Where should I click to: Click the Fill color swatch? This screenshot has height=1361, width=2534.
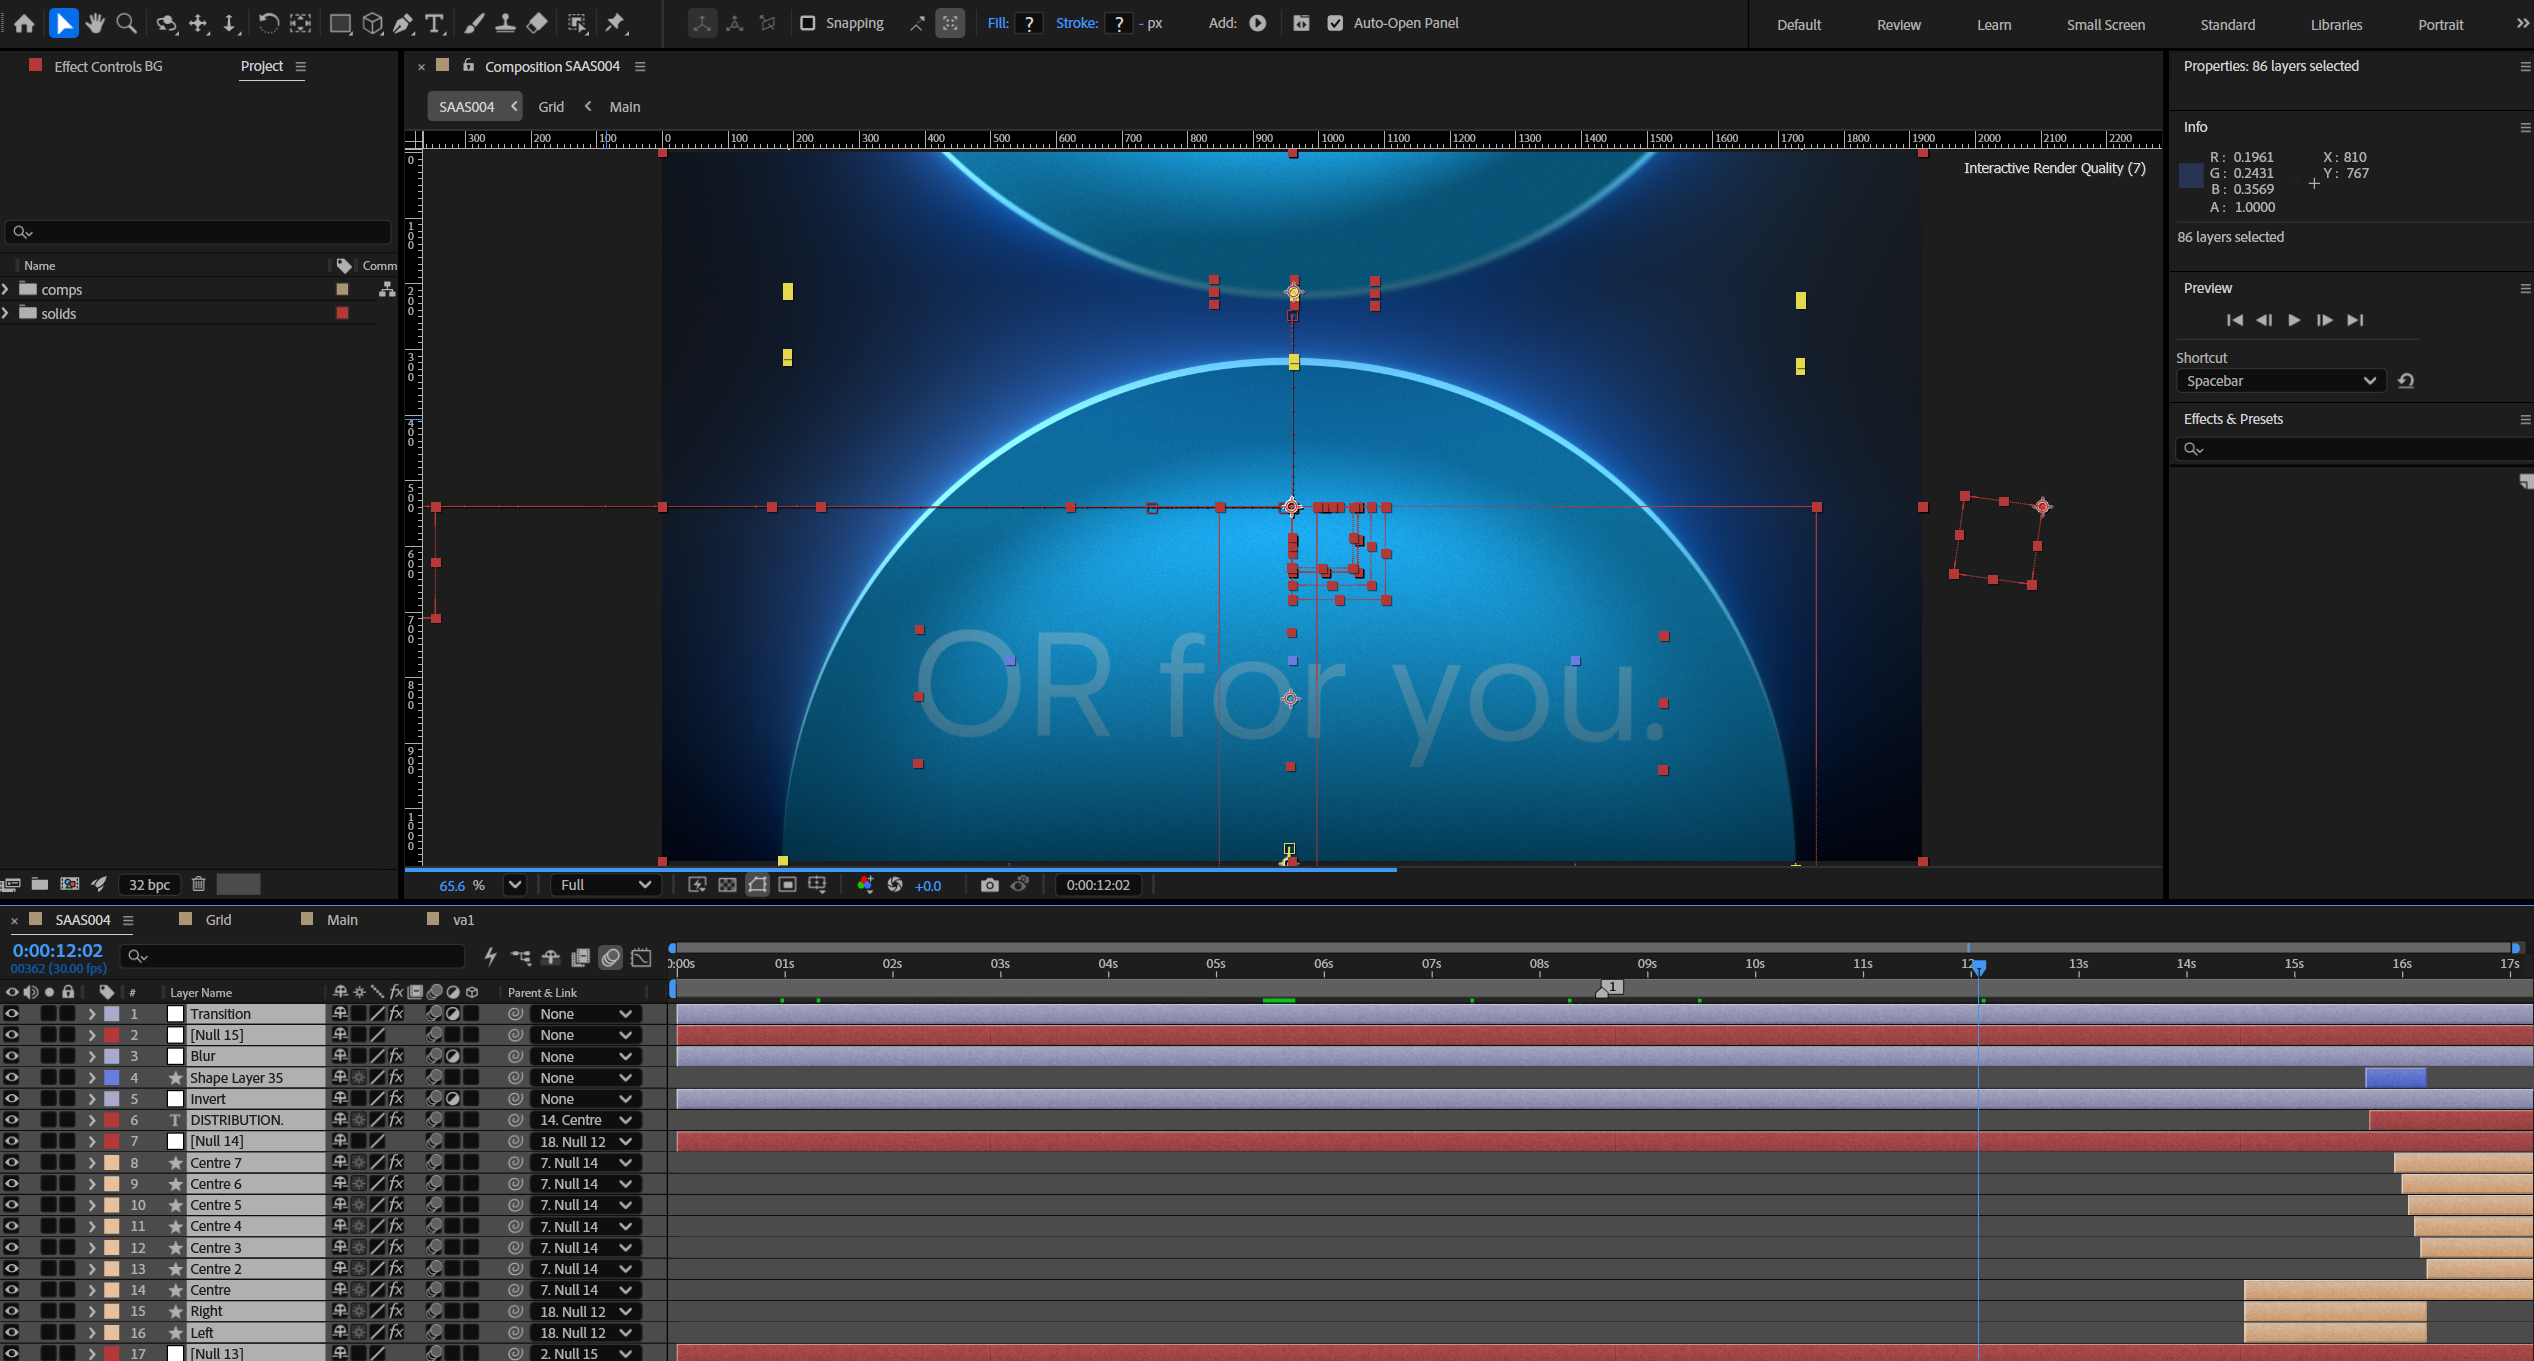[1028, 23]
